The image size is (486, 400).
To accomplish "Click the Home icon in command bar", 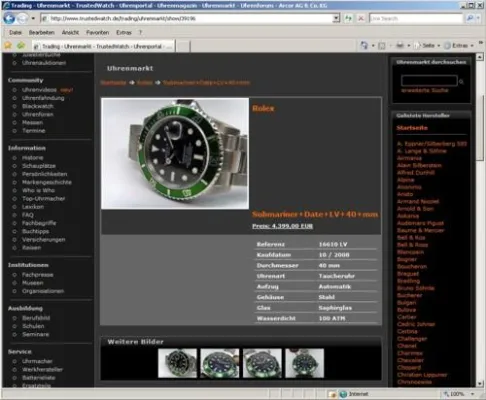I will pyautogui.click(x=364, y=45).
